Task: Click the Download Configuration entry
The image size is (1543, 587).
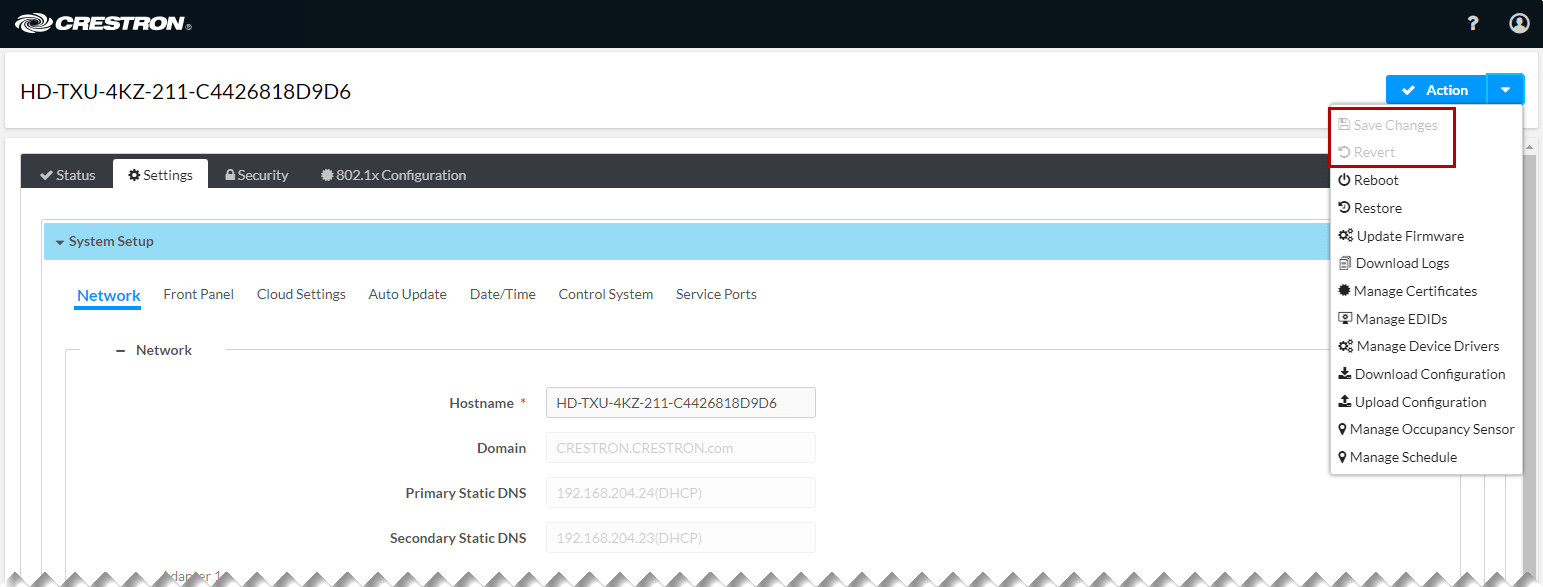Action: (1429, 374)
